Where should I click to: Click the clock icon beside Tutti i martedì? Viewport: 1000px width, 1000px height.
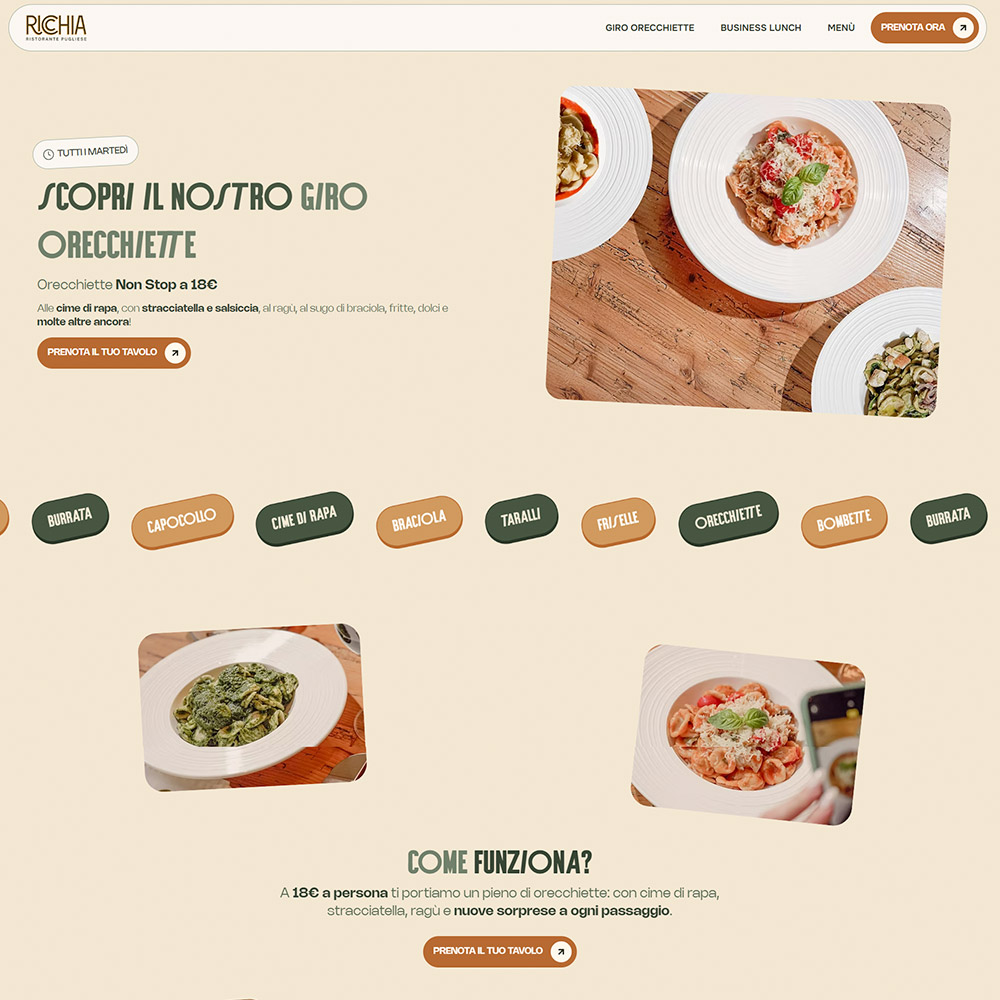[x=48, y=154]
